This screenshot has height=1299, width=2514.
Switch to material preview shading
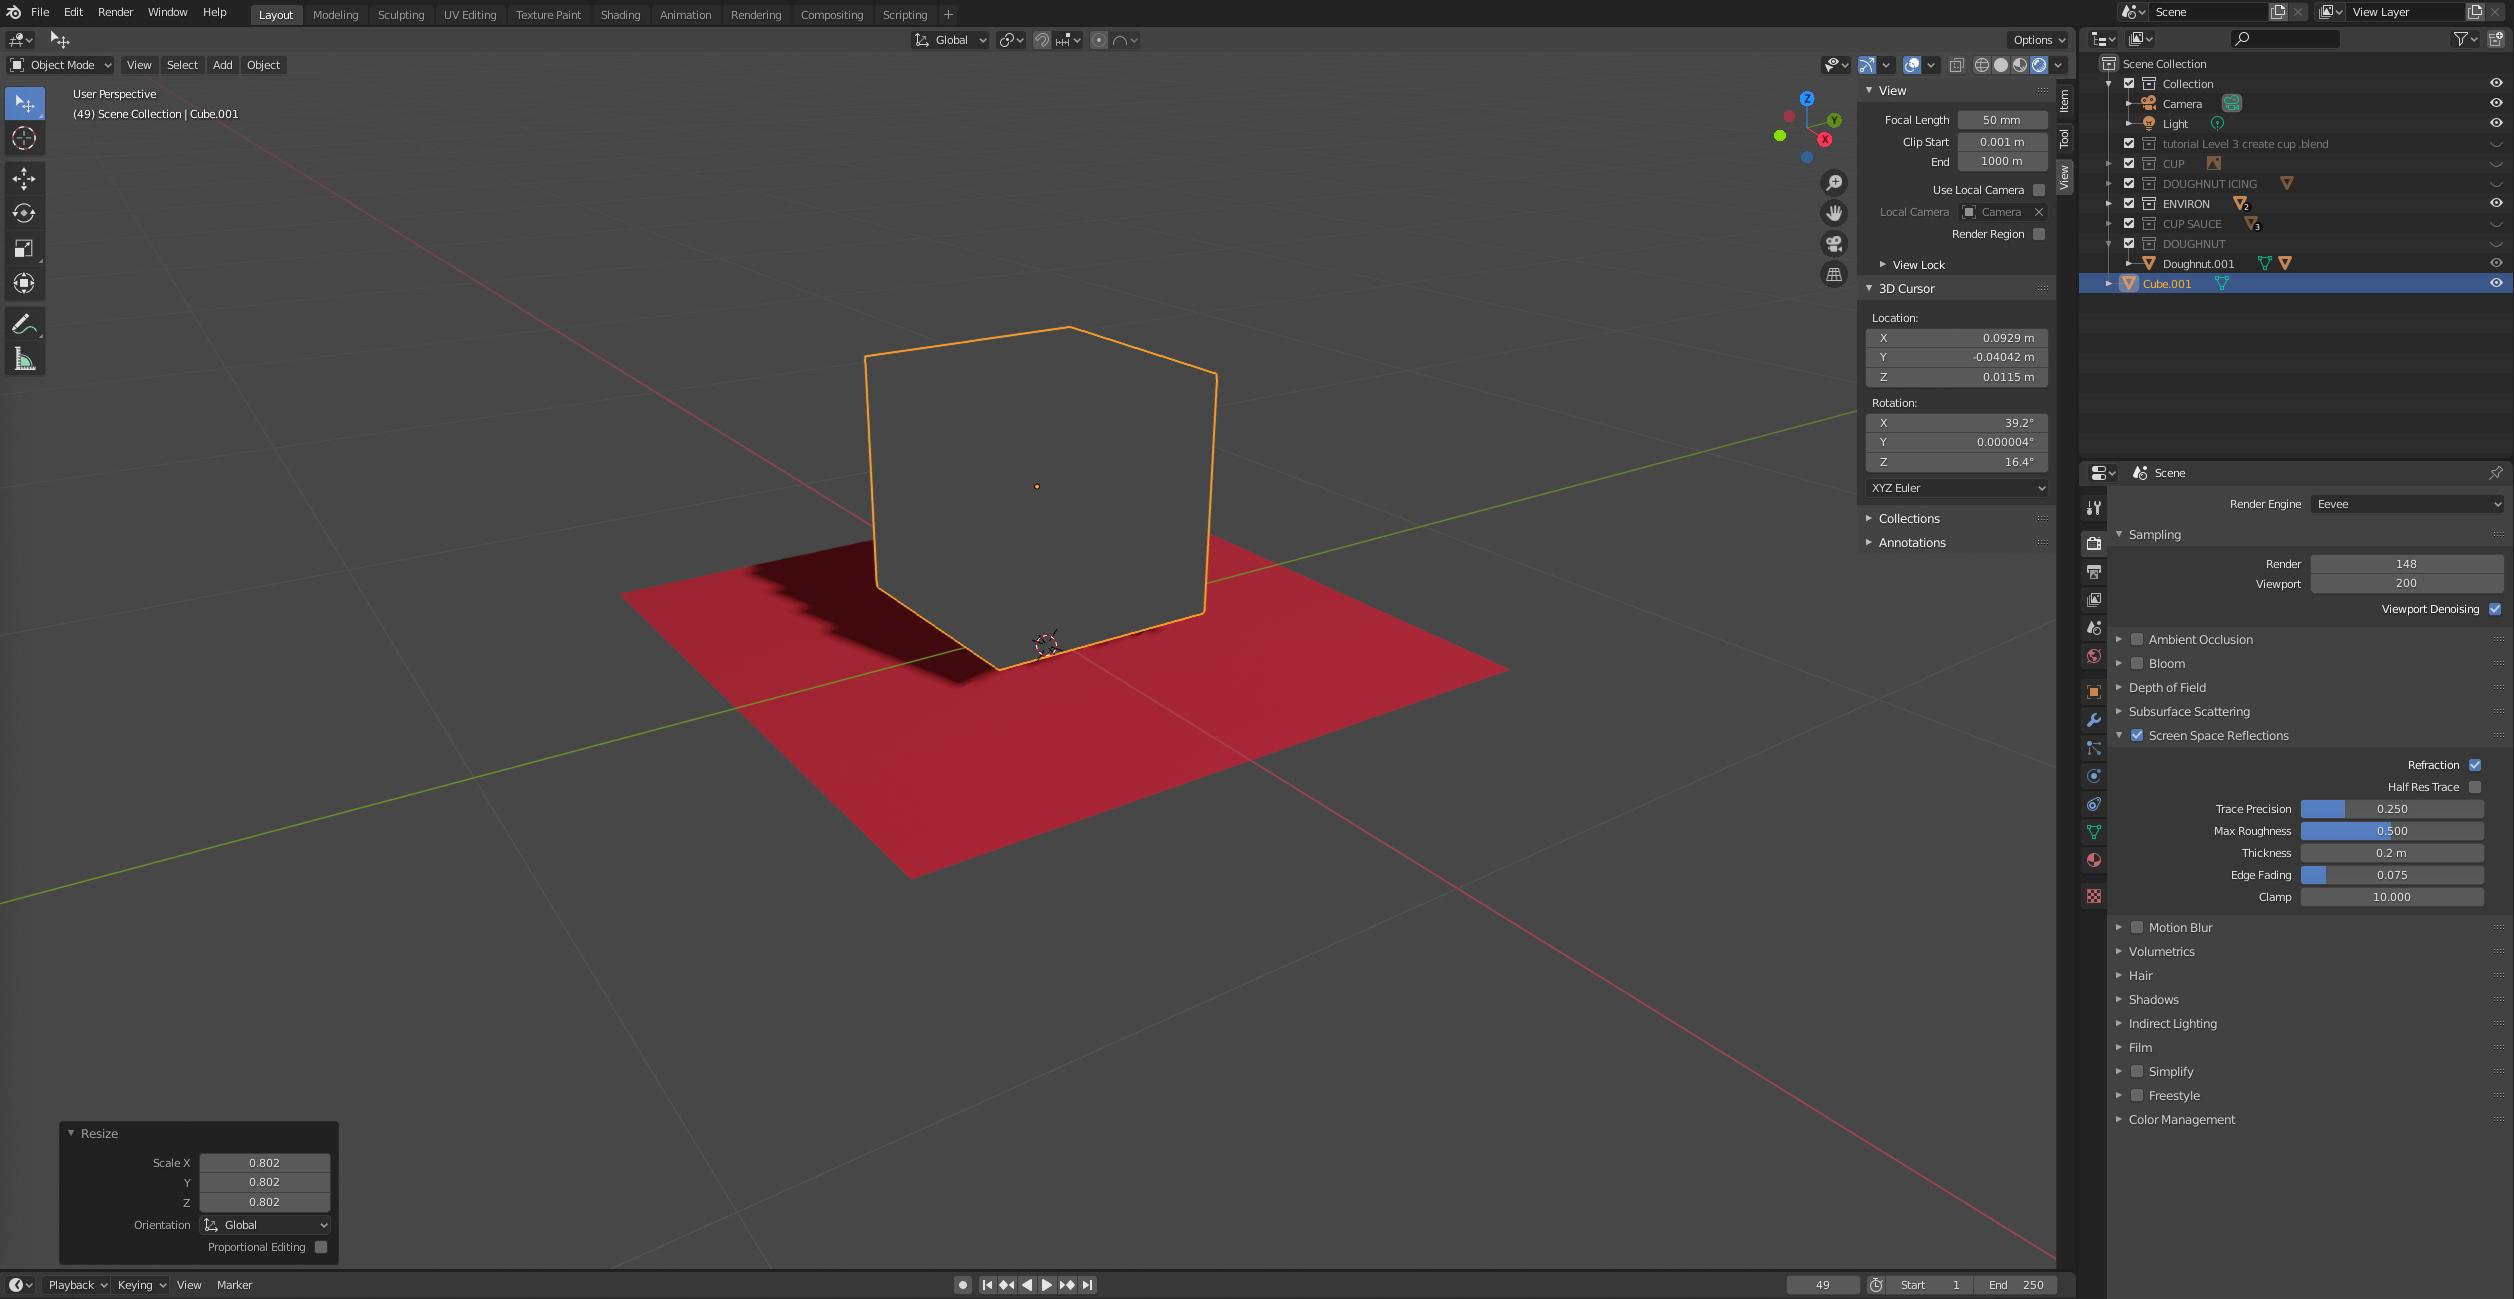2020,65
